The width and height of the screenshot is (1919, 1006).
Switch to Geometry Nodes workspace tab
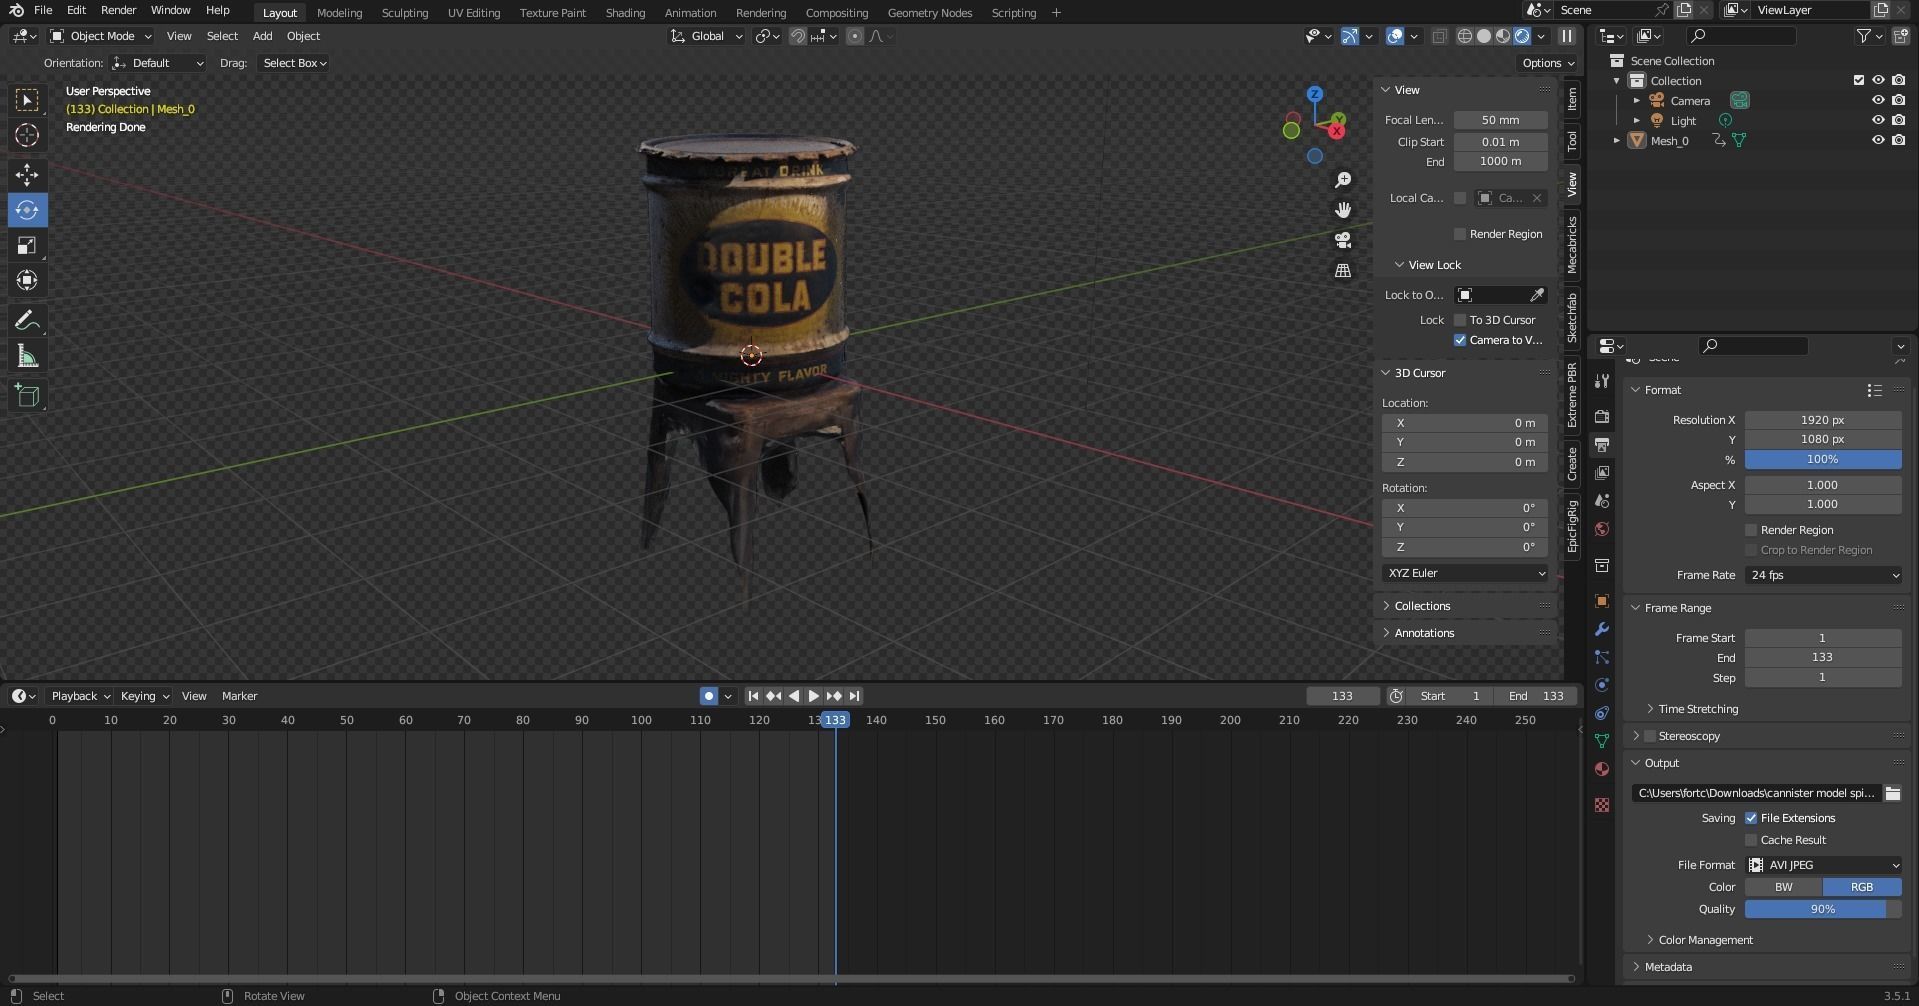(929, 13)
